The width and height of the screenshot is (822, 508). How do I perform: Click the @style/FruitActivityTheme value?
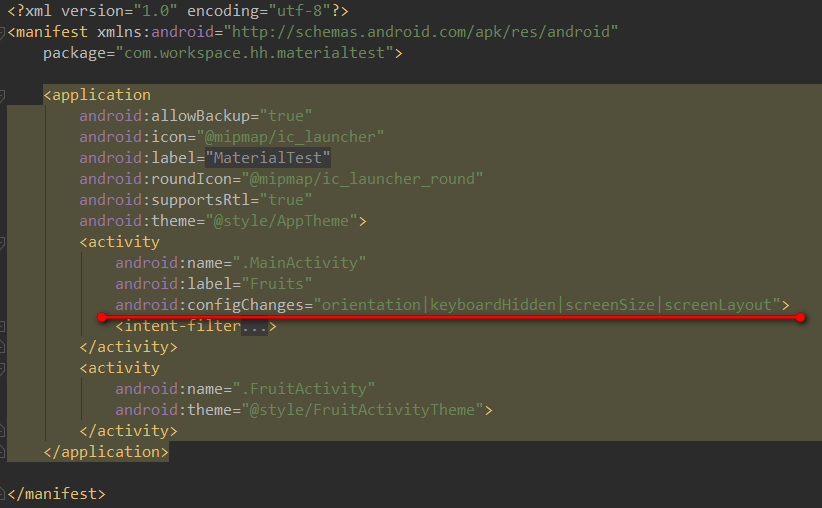click(362, 409)
